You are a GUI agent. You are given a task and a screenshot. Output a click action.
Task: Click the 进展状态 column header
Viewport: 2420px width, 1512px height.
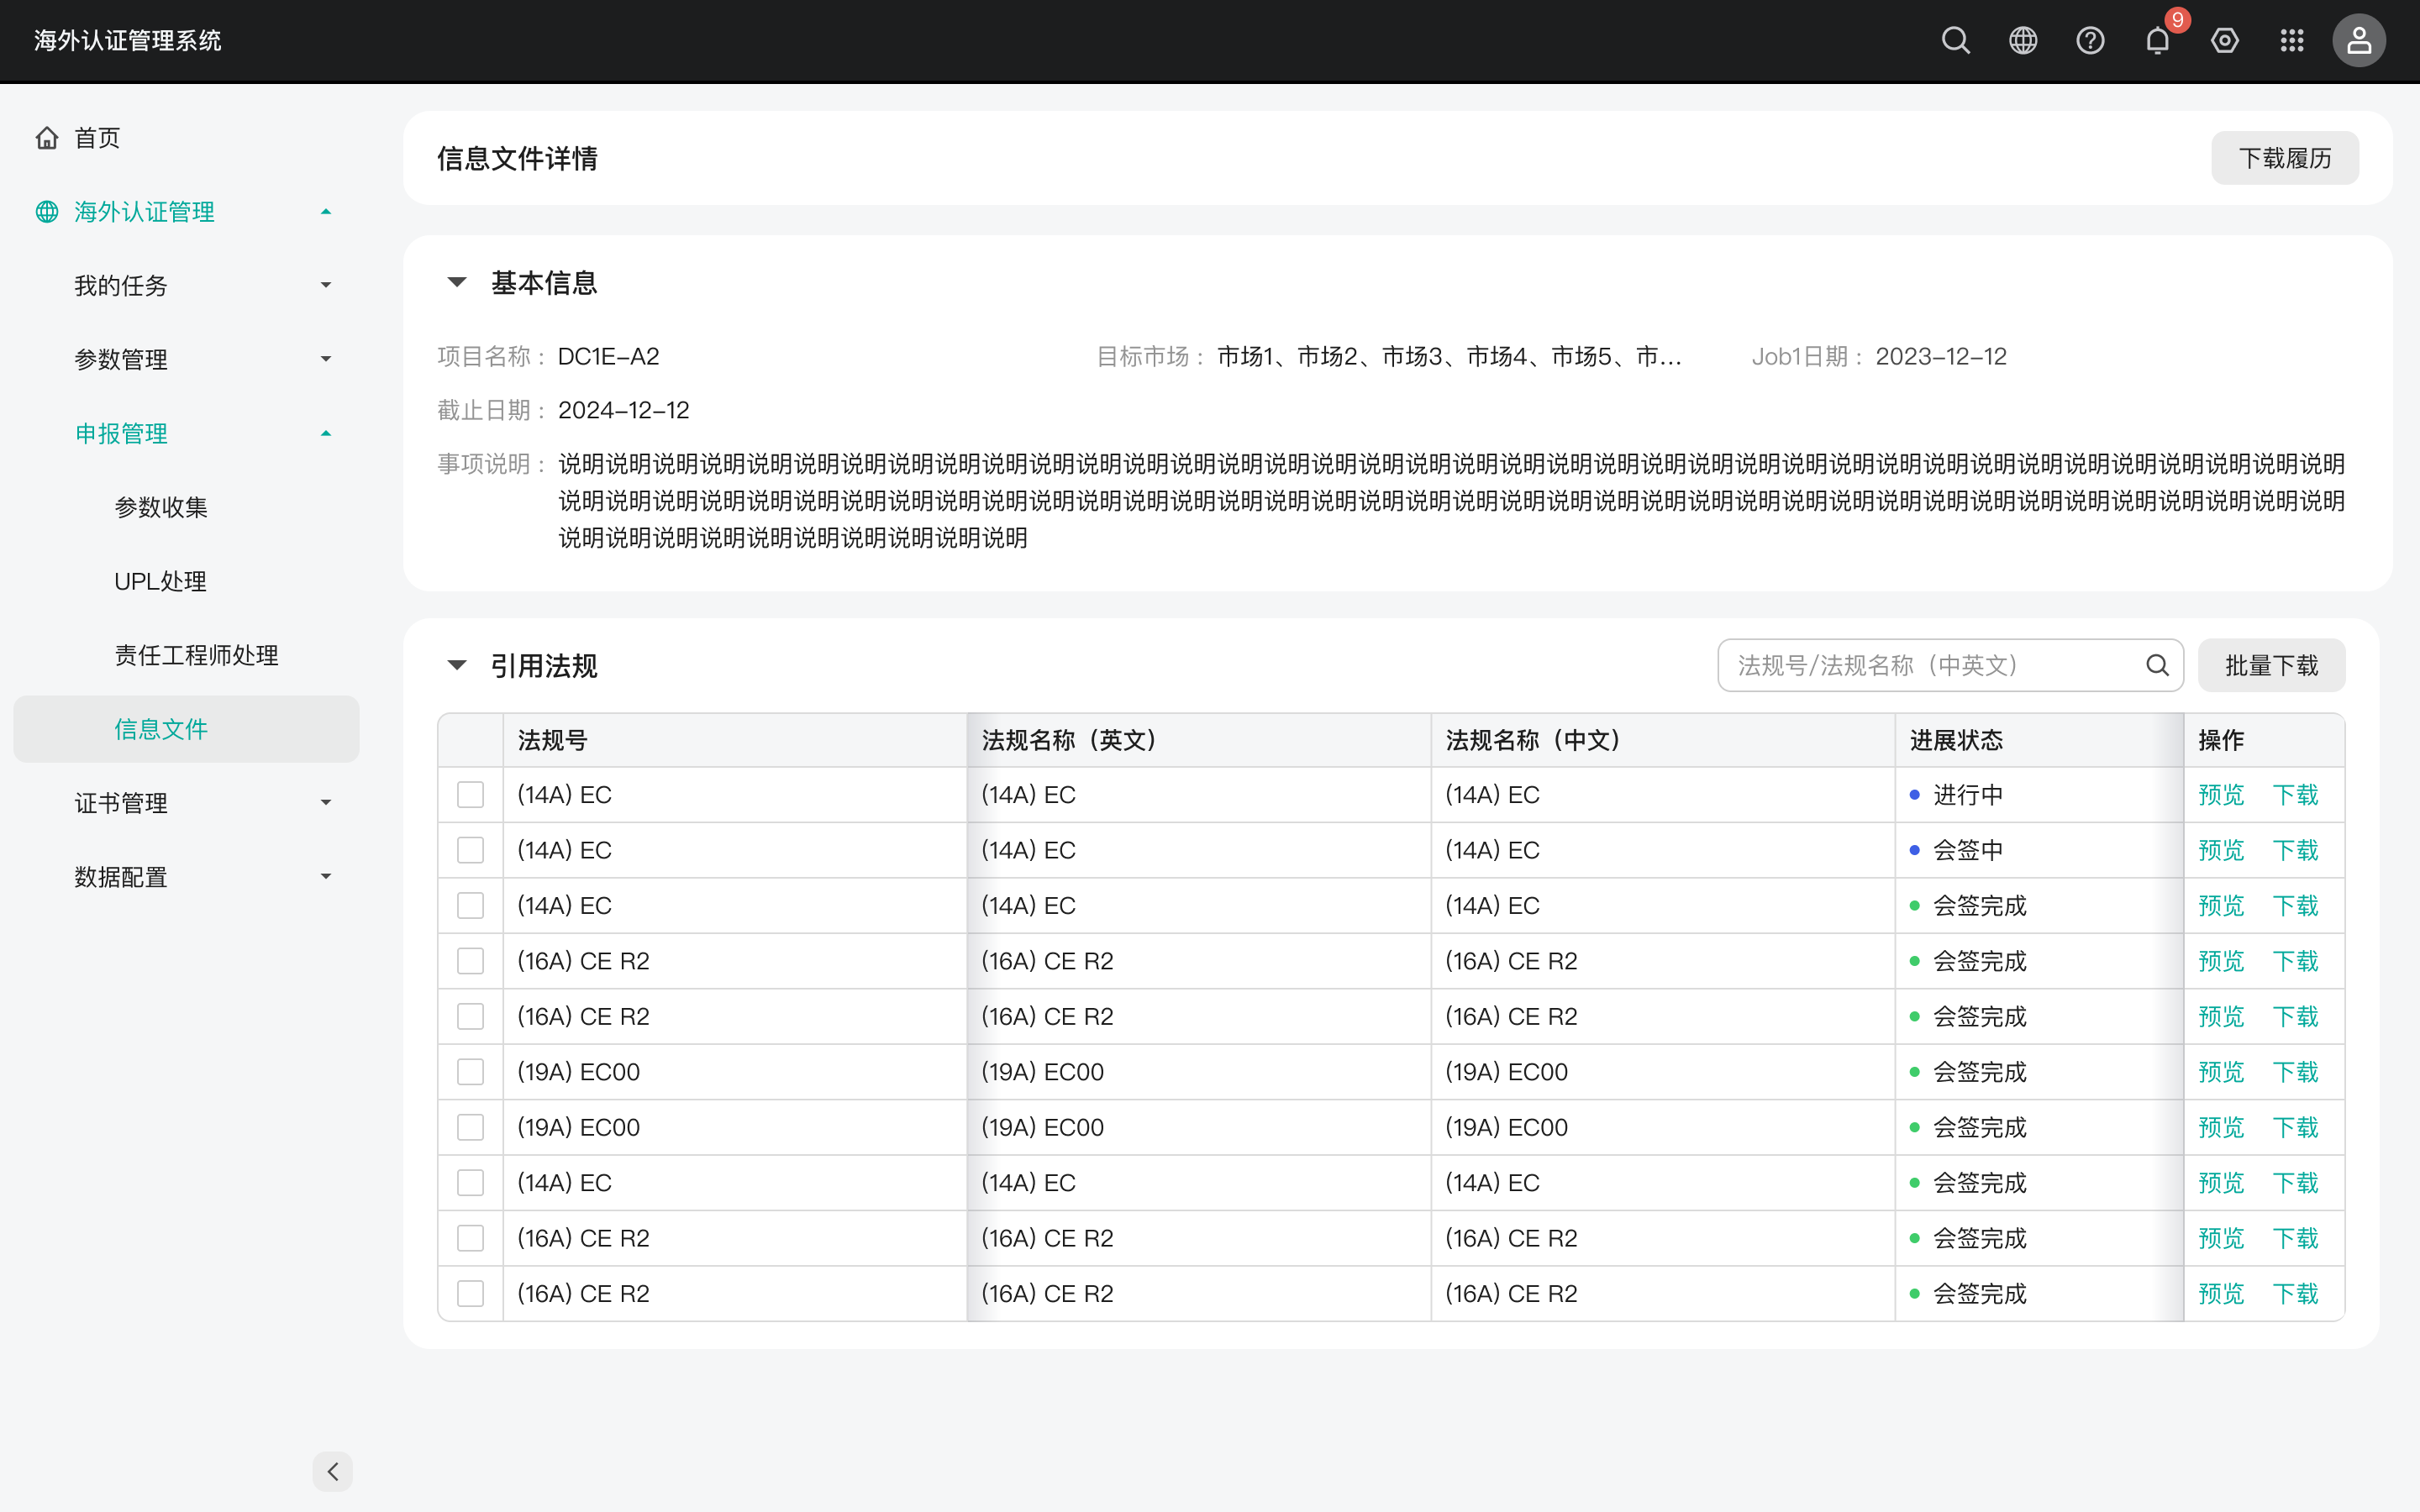[2038, 740]
